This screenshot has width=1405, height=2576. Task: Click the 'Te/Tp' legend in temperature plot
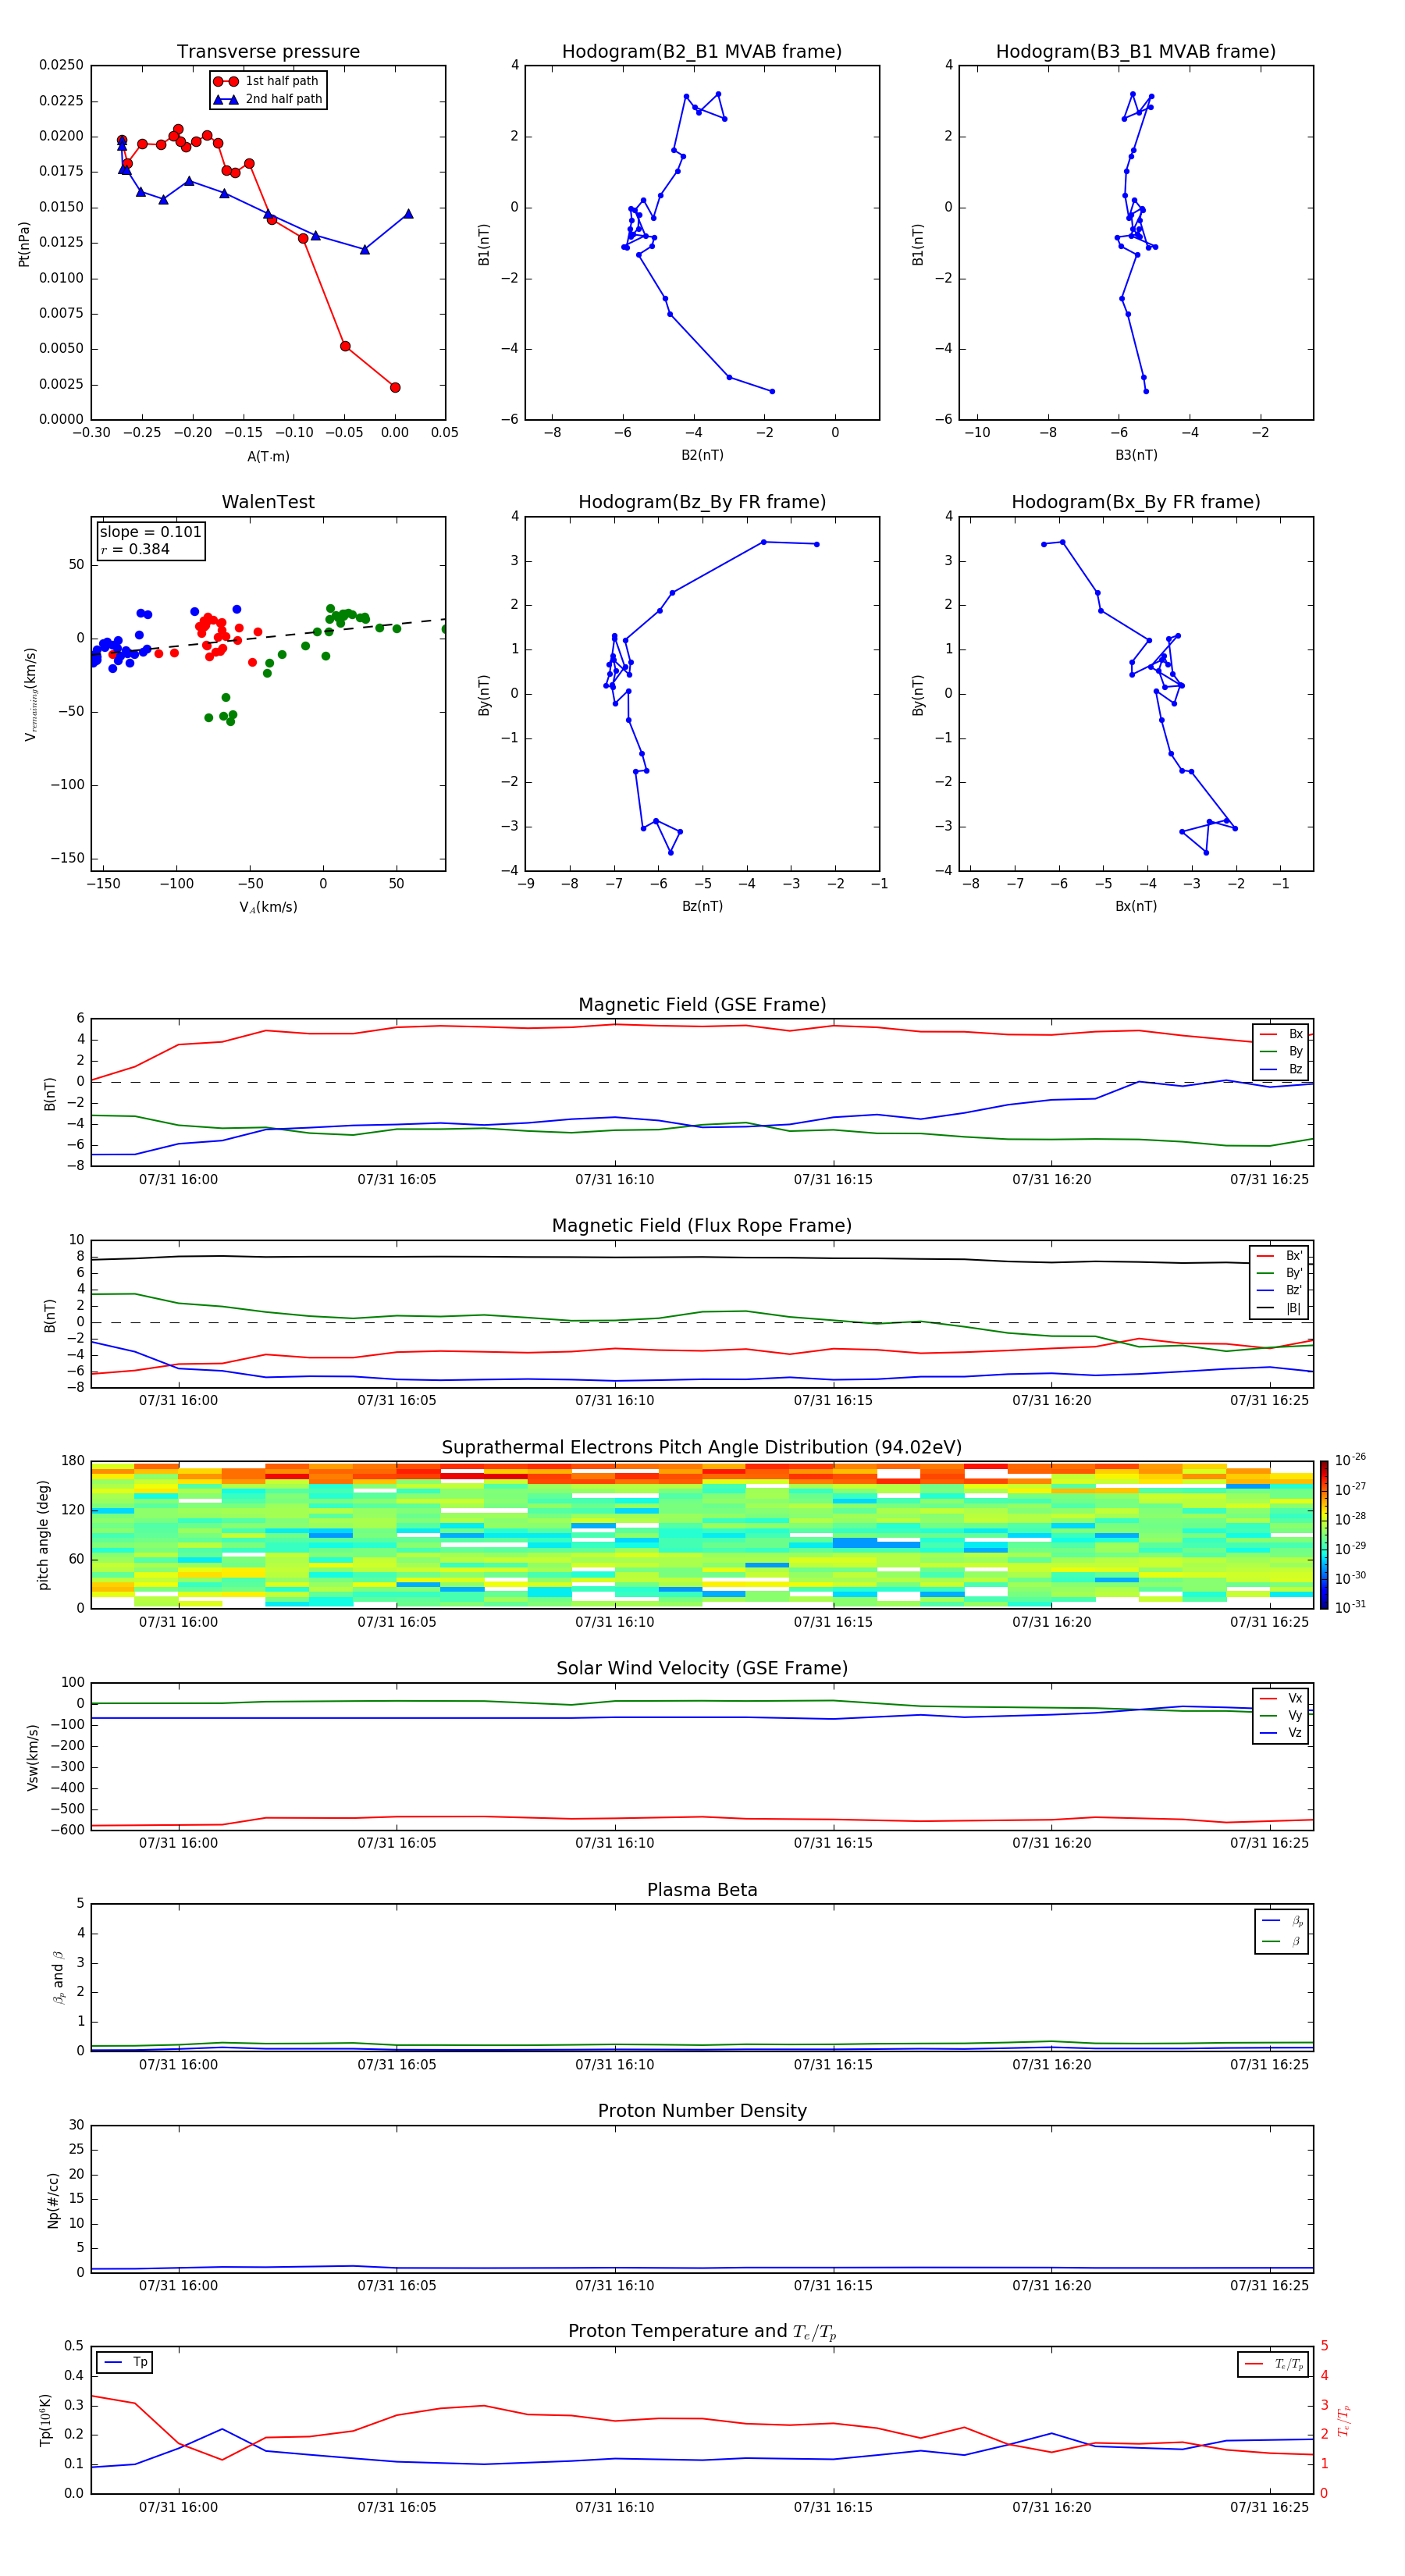1272,2364
